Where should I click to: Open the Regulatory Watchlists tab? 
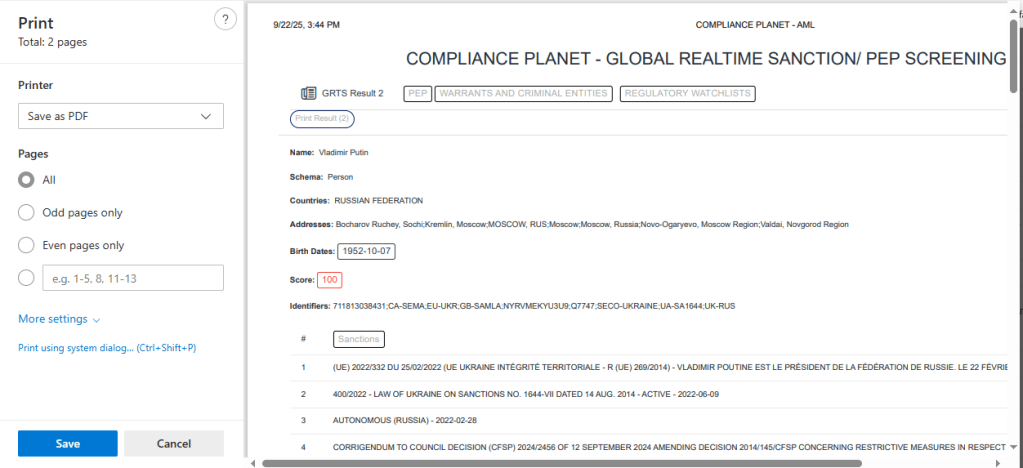pos(687,93)
